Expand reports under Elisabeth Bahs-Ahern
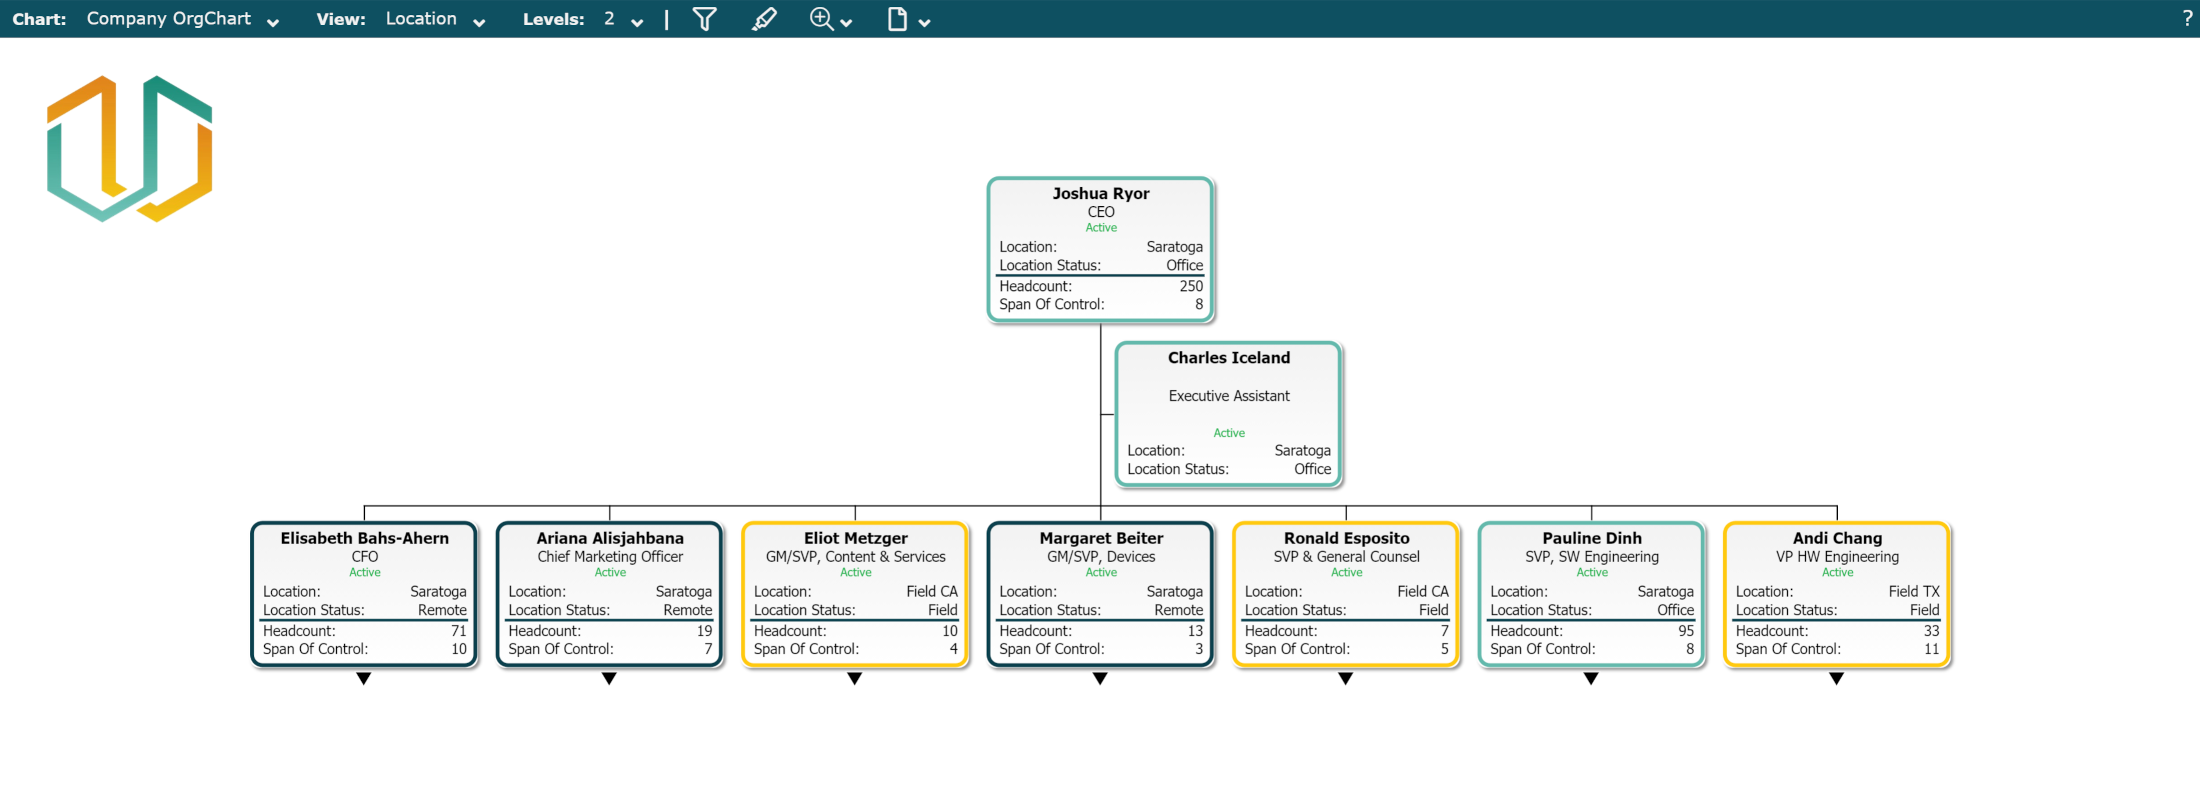This screenshot has height=797, width=2200. tap(364, 679)
